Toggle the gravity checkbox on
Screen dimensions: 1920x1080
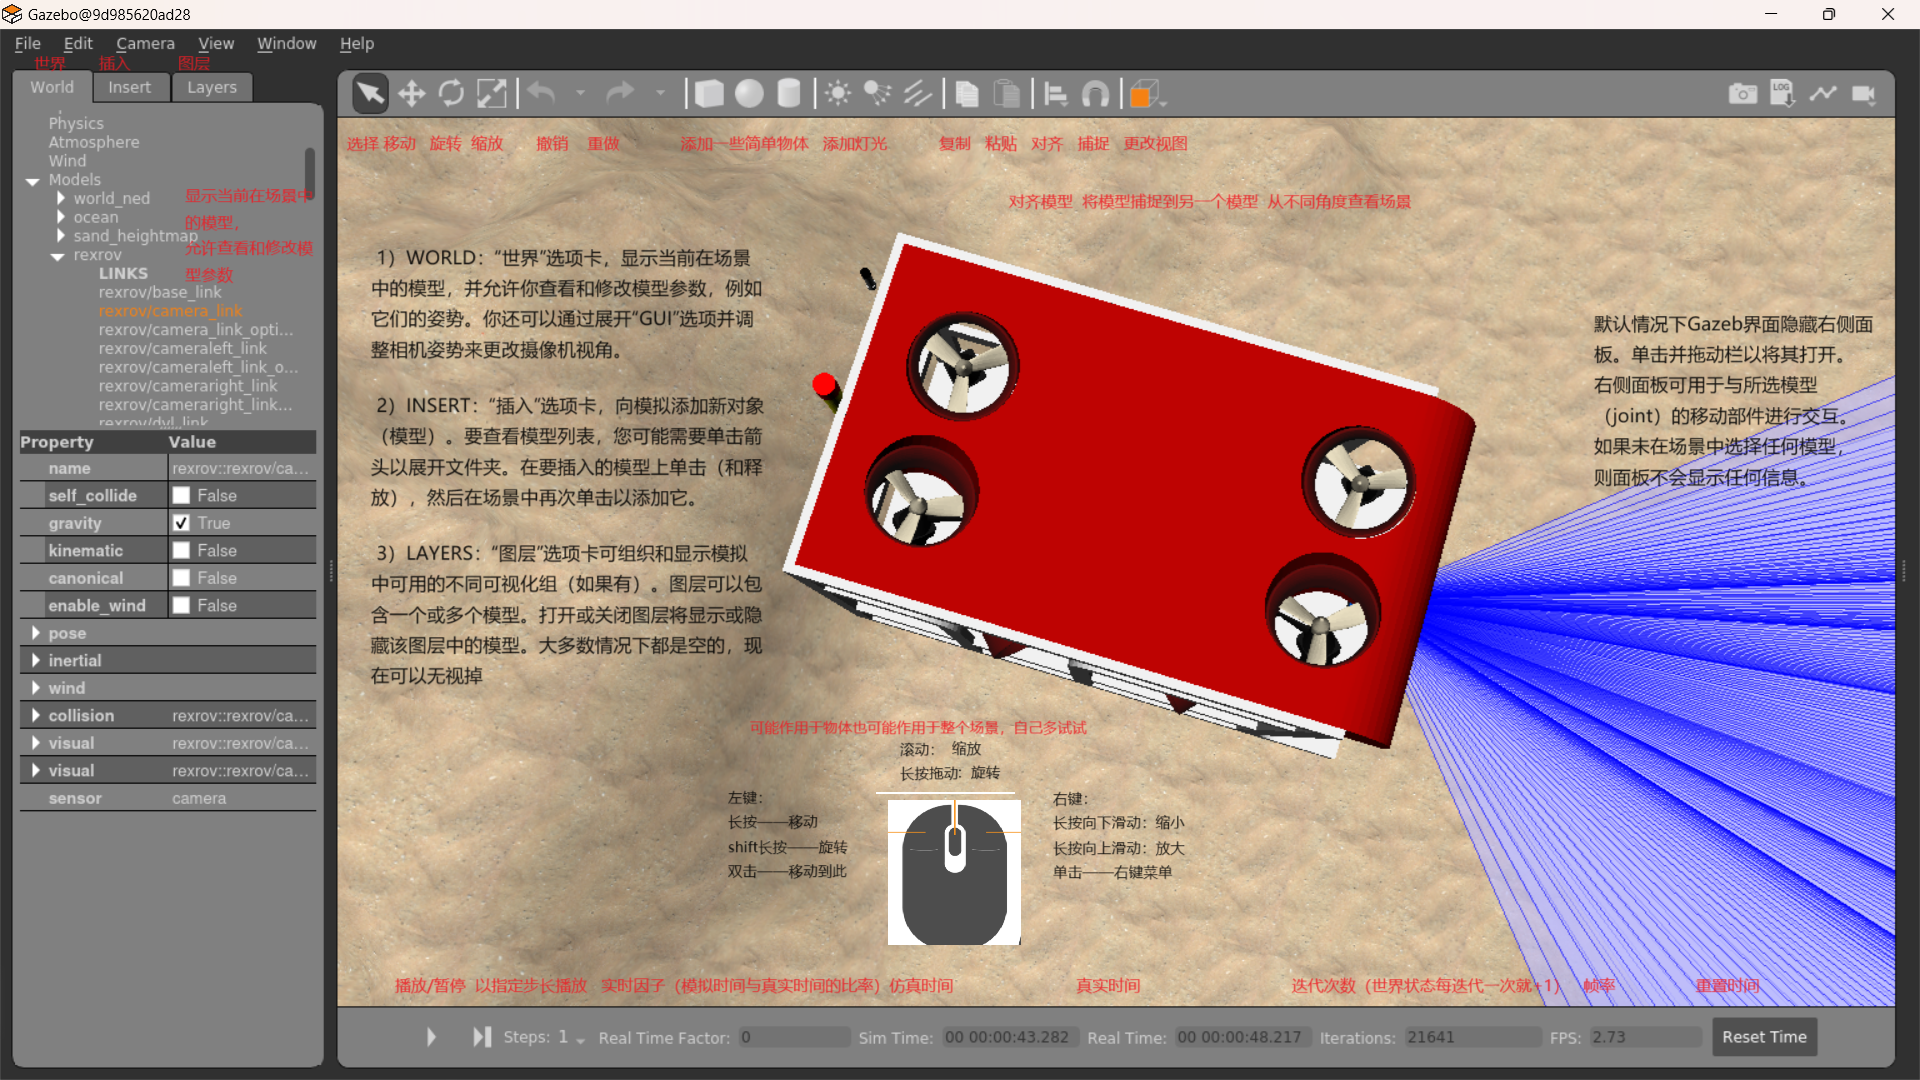click(181, 522)
